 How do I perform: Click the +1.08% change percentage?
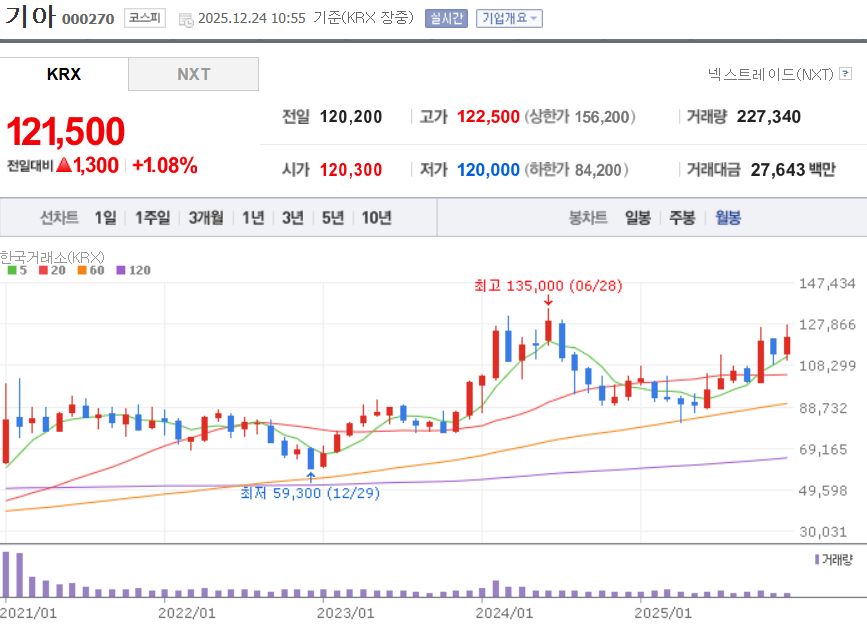click(165, 165)
